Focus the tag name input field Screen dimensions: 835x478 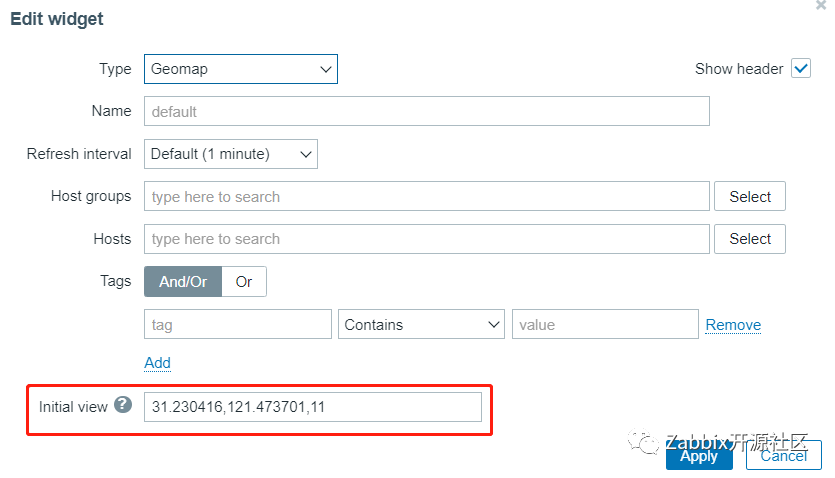(x=238, y=324)
